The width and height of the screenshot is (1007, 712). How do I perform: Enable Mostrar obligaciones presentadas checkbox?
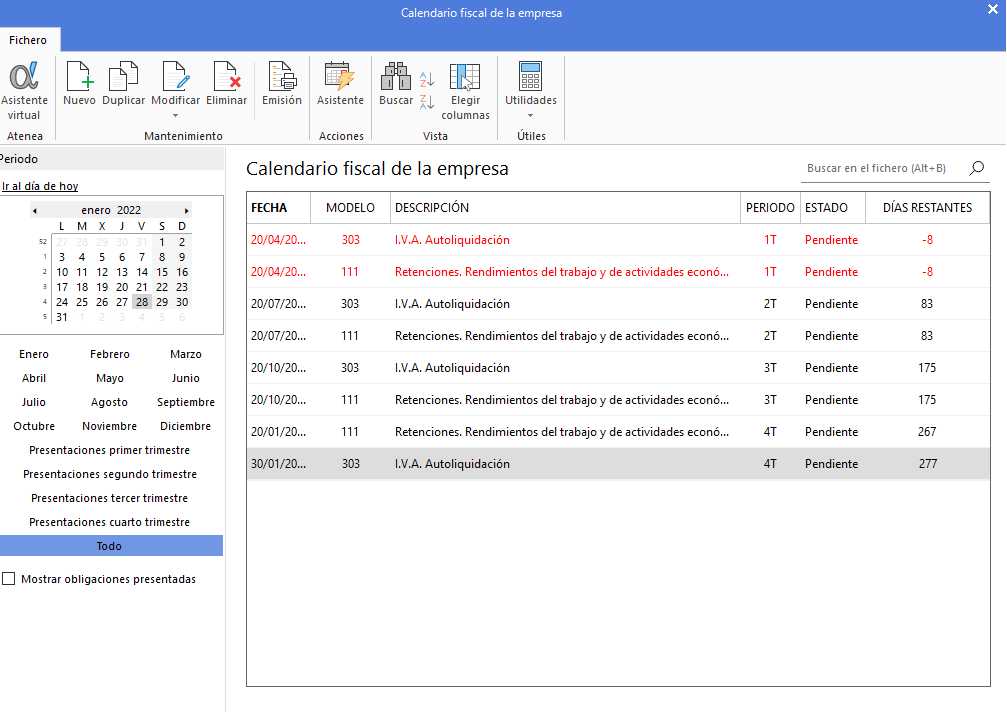9,579
